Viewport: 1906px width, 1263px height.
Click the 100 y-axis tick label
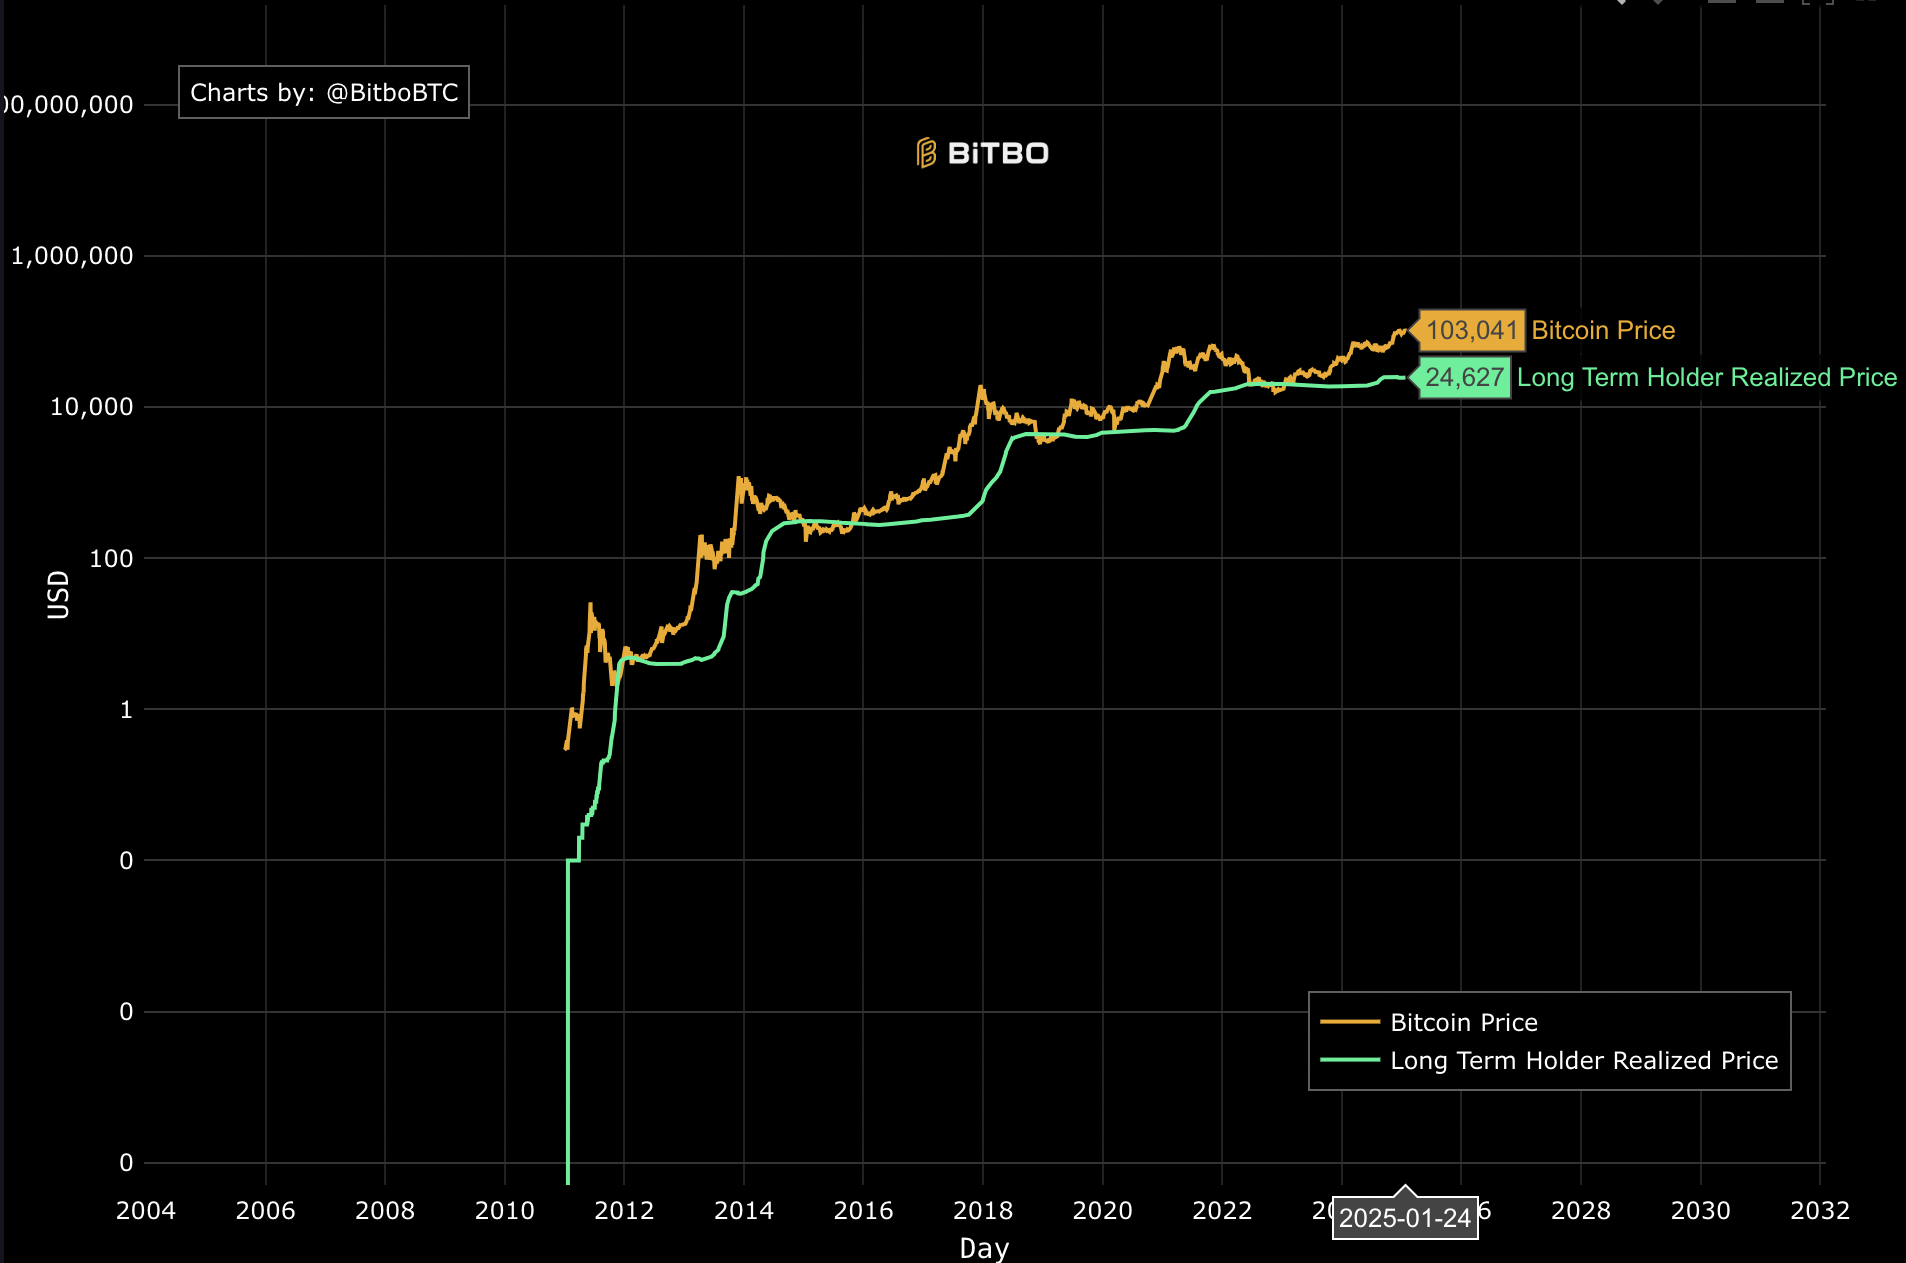point(111,558)
